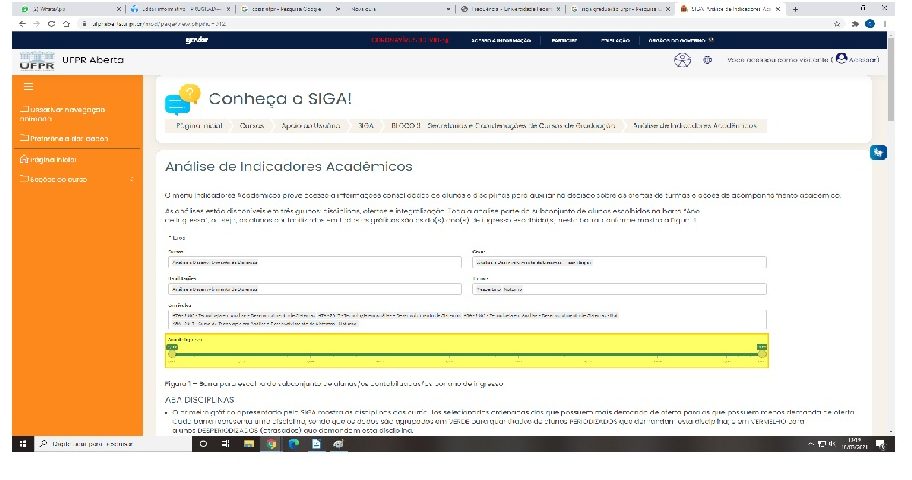Reload the page with refresh icon
Screen dimensions: 912x480
[51, 24]
